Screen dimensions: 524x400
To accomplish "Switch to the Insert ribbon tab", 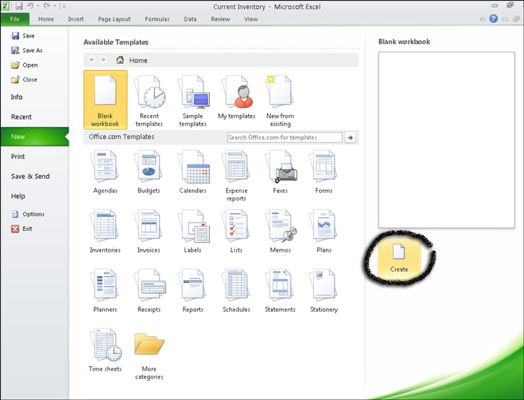I will point(76,19).
